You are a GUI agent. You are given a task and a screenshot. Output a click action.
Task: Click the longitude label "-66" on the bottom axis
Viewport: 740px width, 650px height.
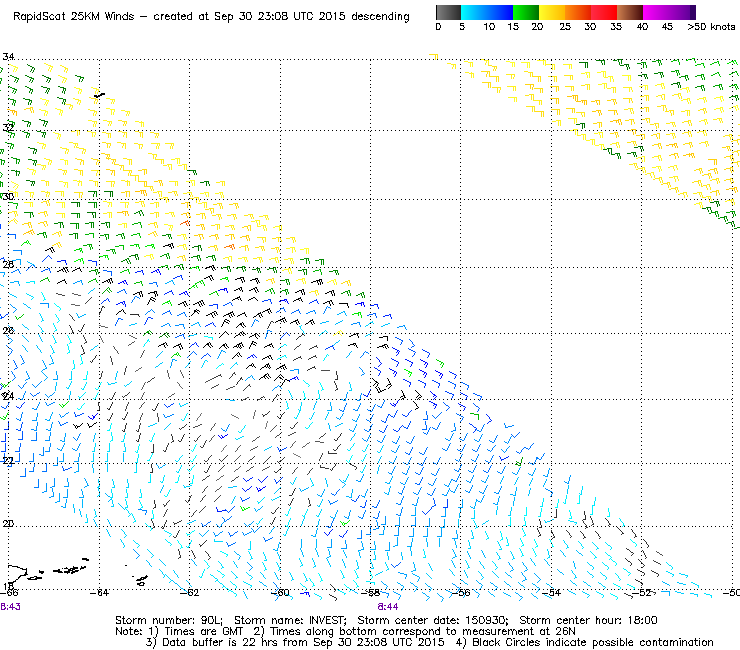(x=9, y=593)
